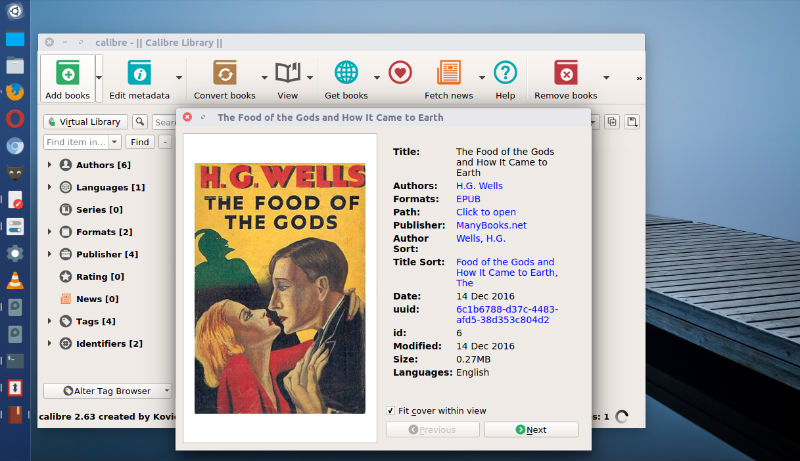Expand Publisher [4] tree node

[x=49, y=254]
